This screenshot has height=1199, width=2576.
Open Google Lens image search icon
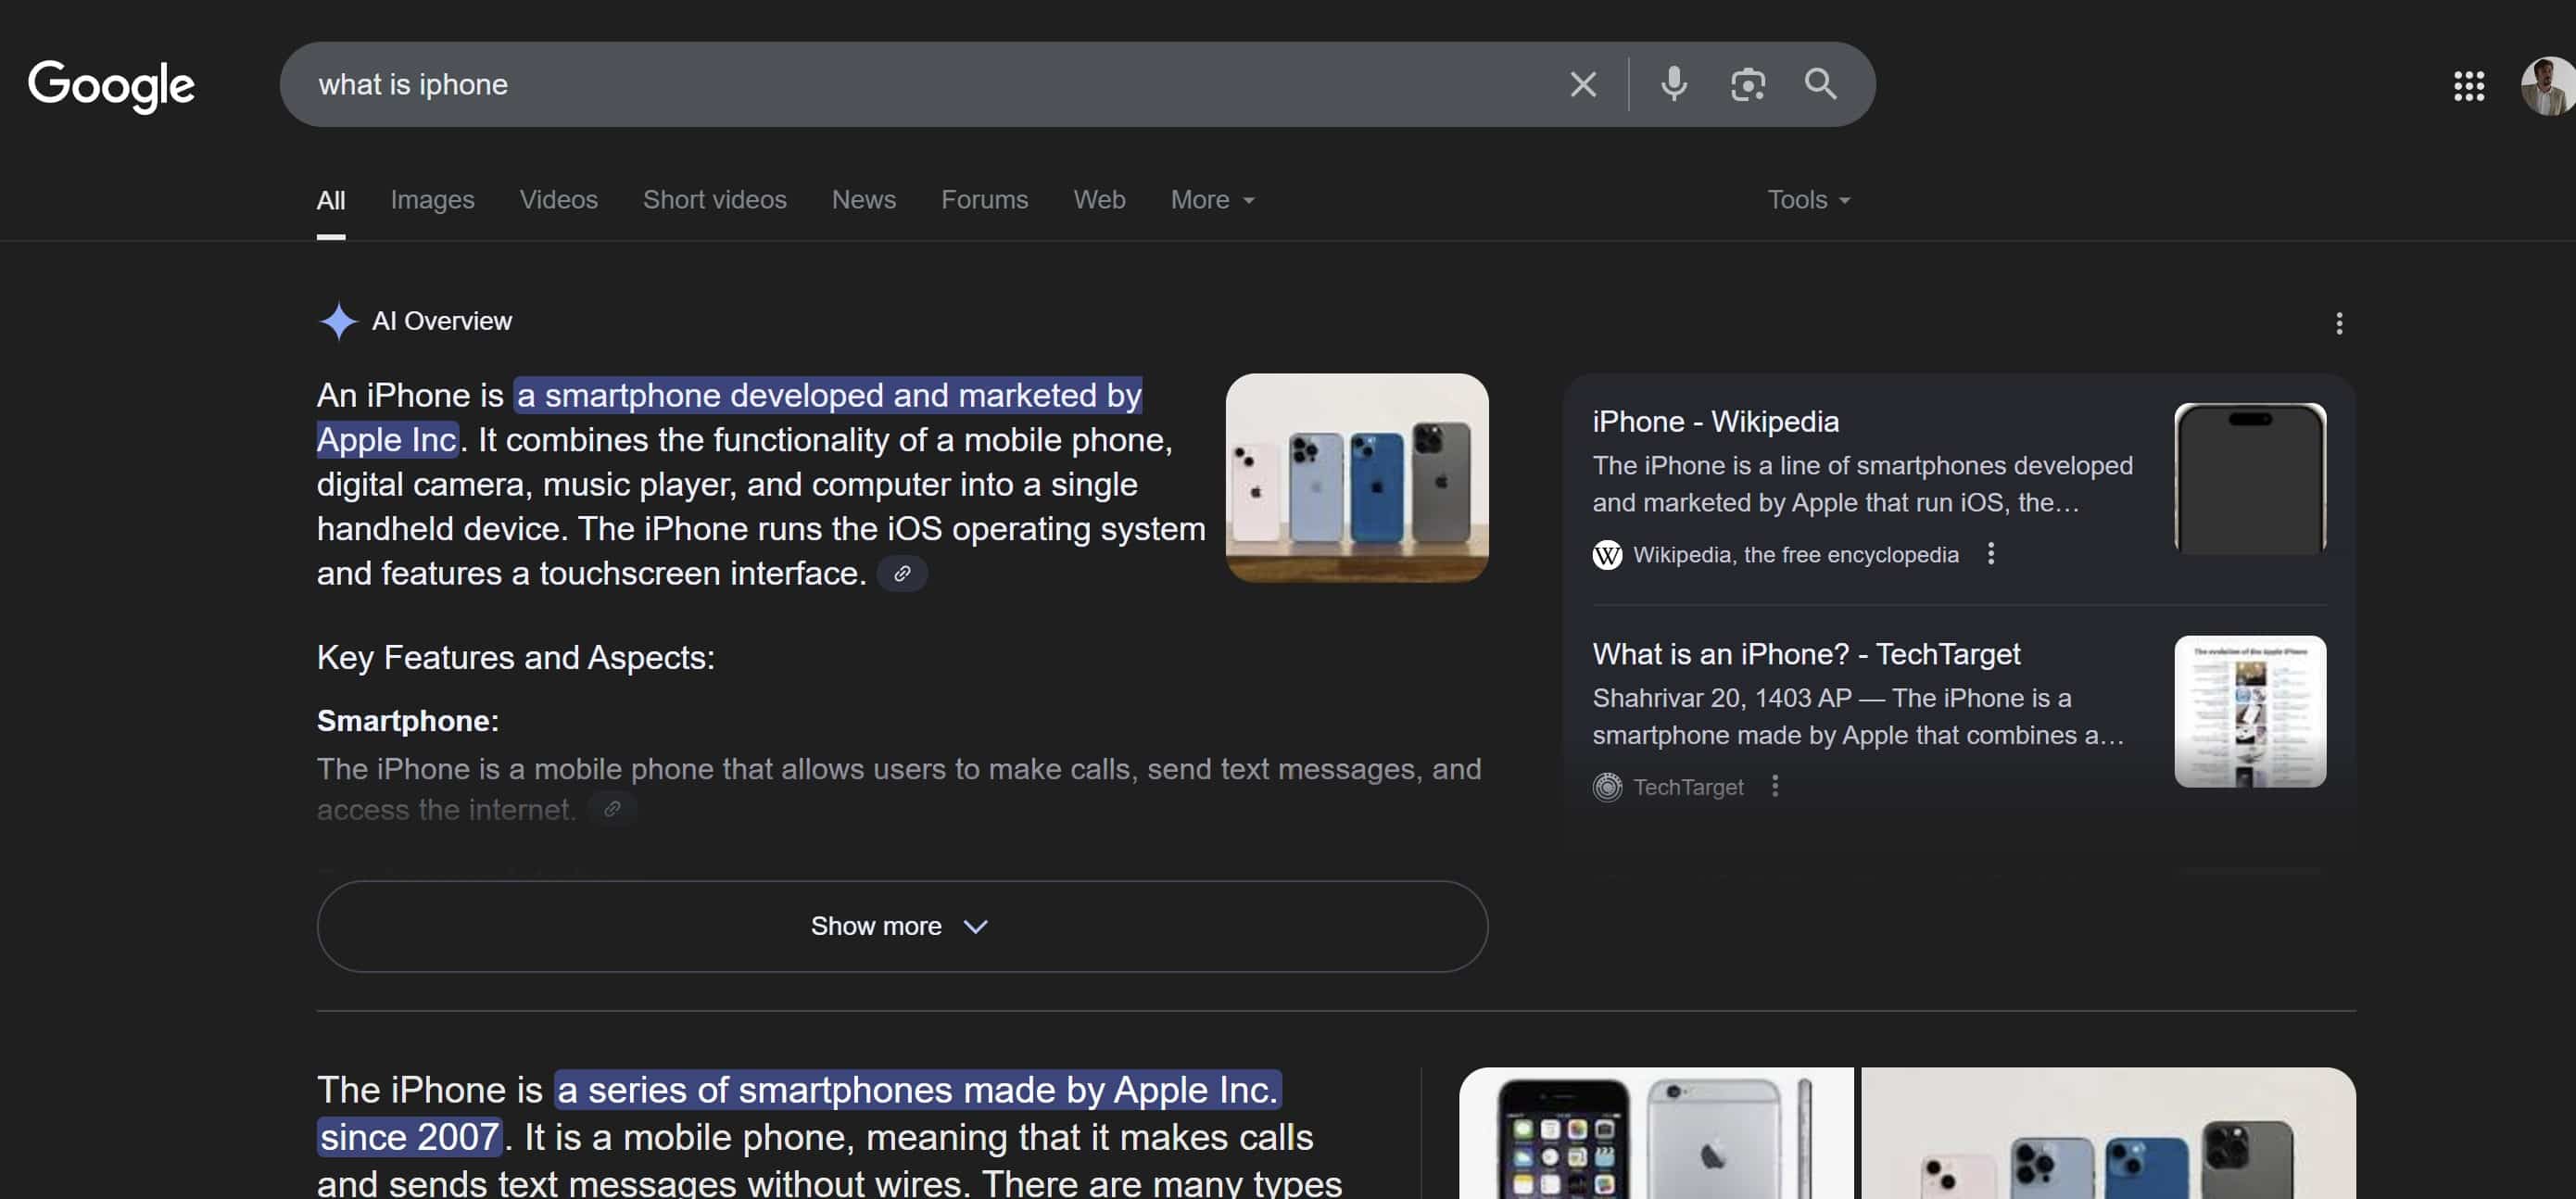point(1747,84)
